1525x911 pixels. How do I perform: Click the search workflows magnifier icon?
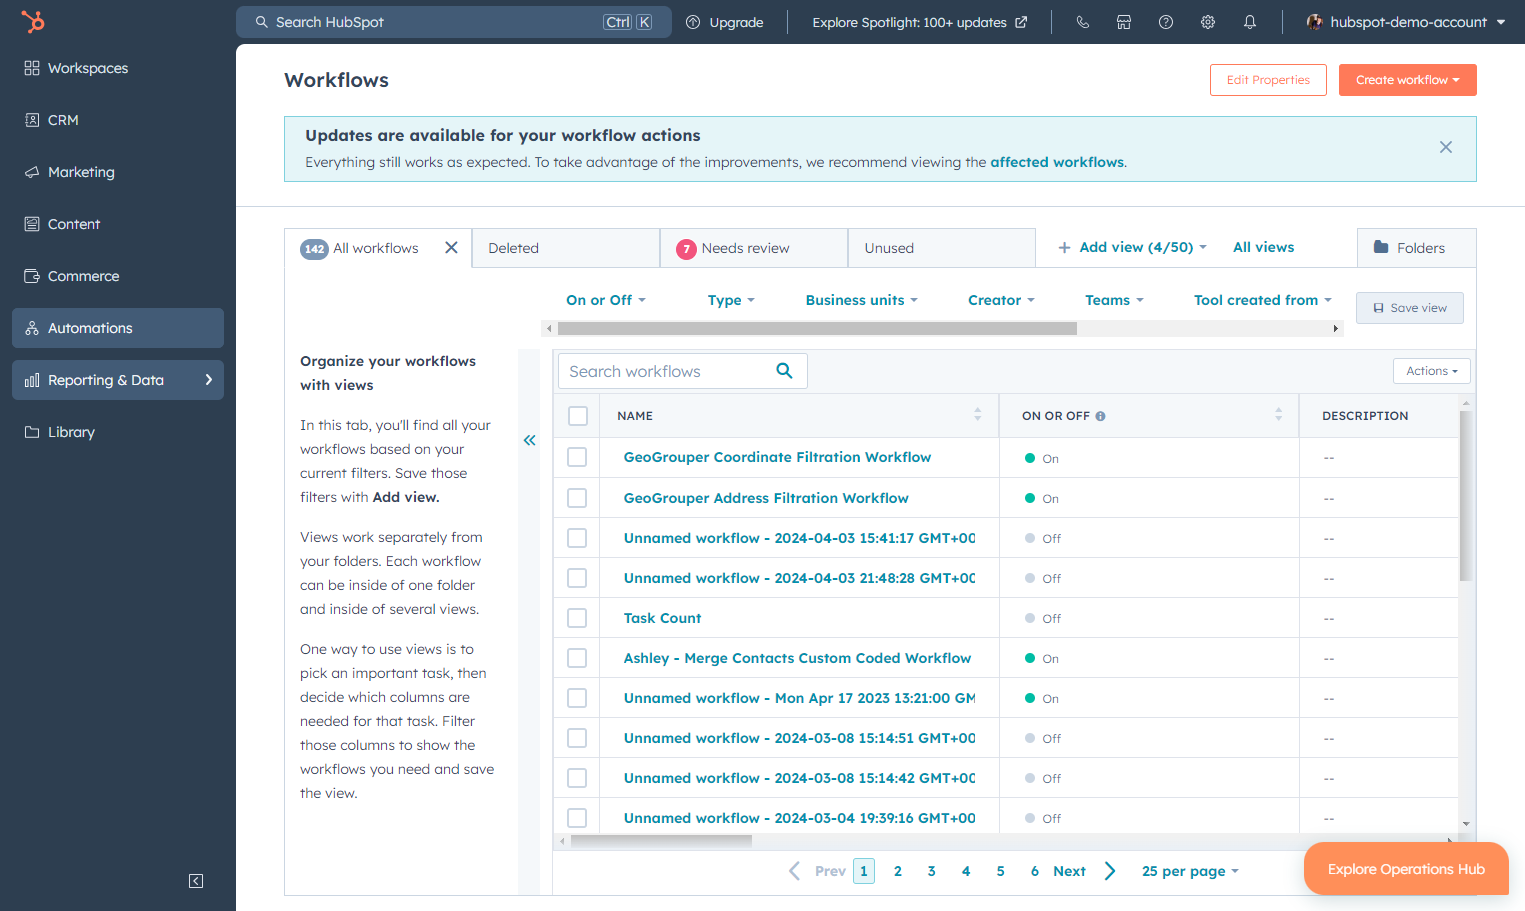[x=784, y=371]
